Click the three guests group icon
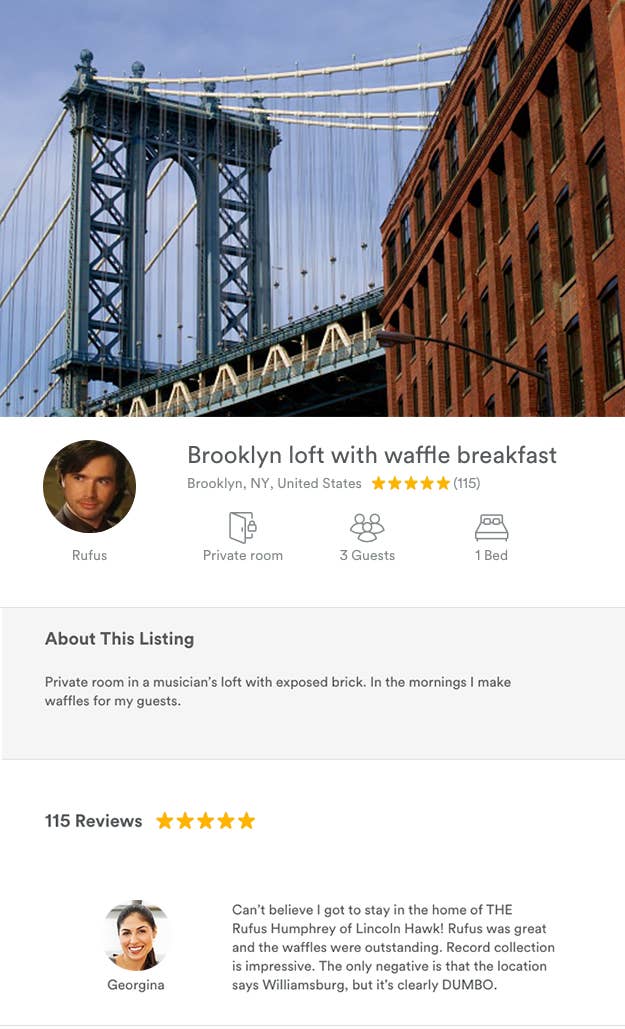This screenshot has width=625, height=1029. click(x=367, y=527)
